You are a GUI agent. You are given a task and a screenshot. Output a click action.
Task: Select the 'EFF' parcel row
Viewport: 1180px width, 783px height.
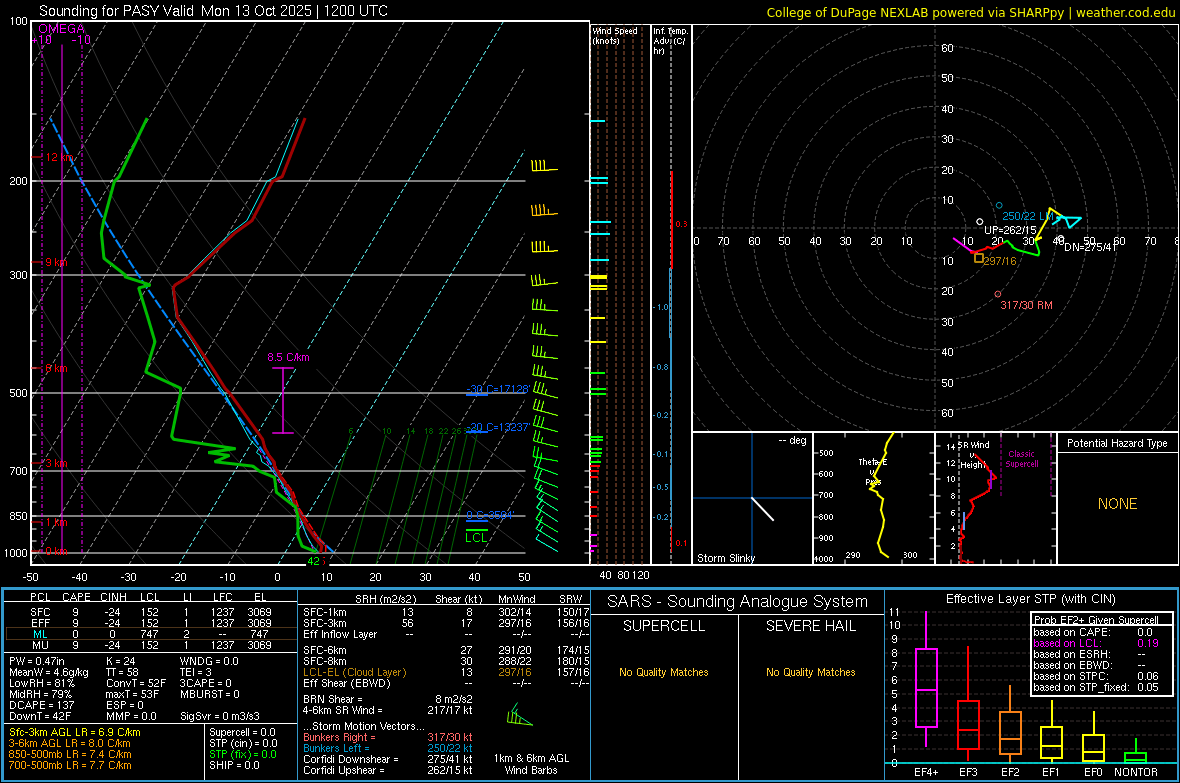[x=150, y=623]
